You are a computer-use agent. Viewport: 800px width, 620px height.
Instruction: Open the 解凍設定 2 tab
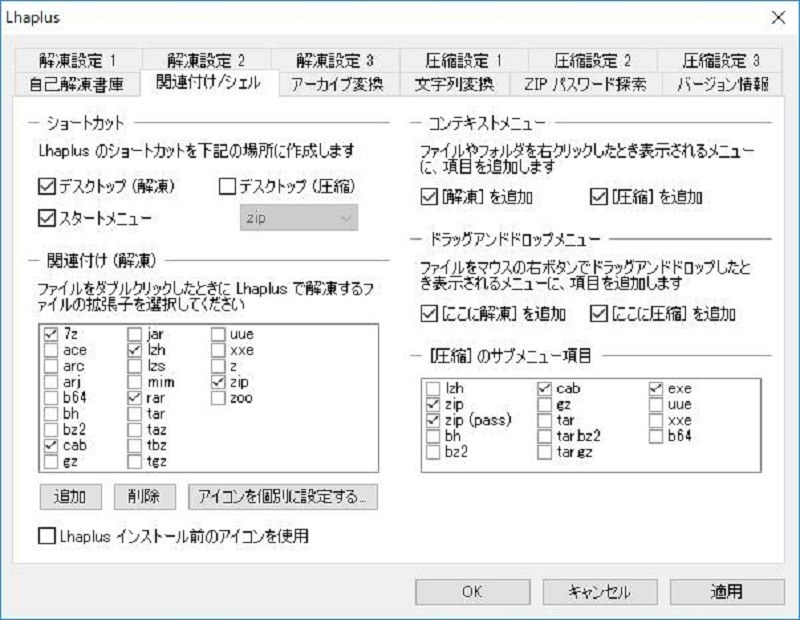(206, 61)
